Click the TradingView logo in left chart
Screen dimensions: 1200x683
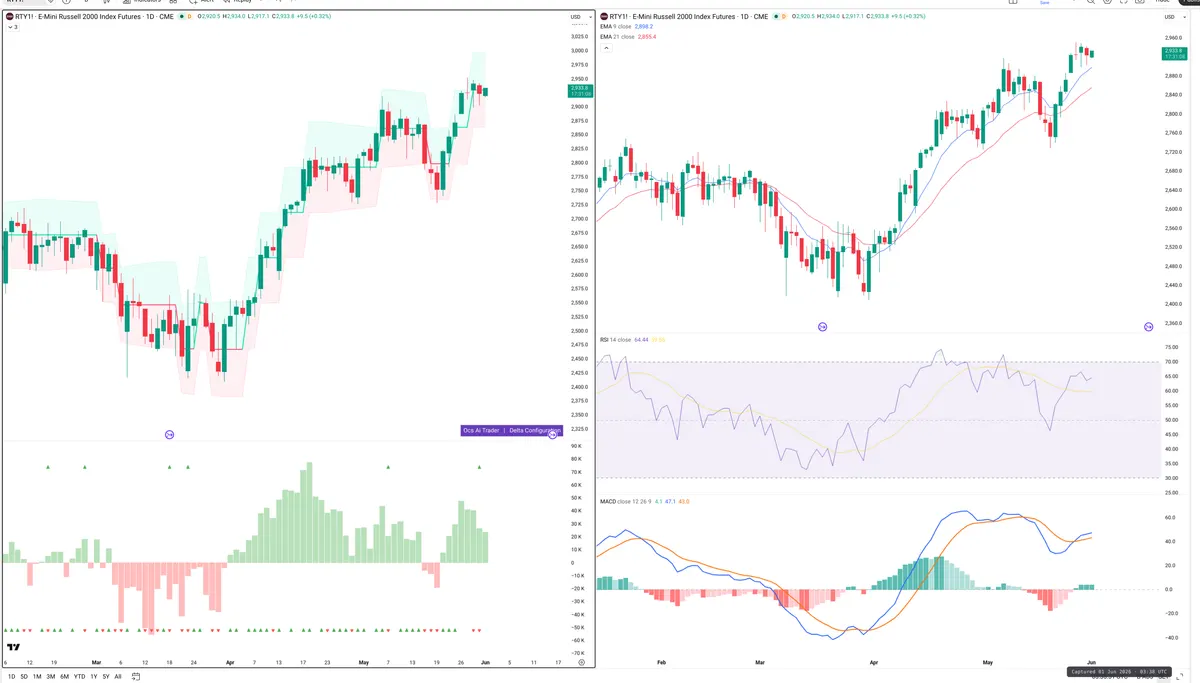pos(13,647)
